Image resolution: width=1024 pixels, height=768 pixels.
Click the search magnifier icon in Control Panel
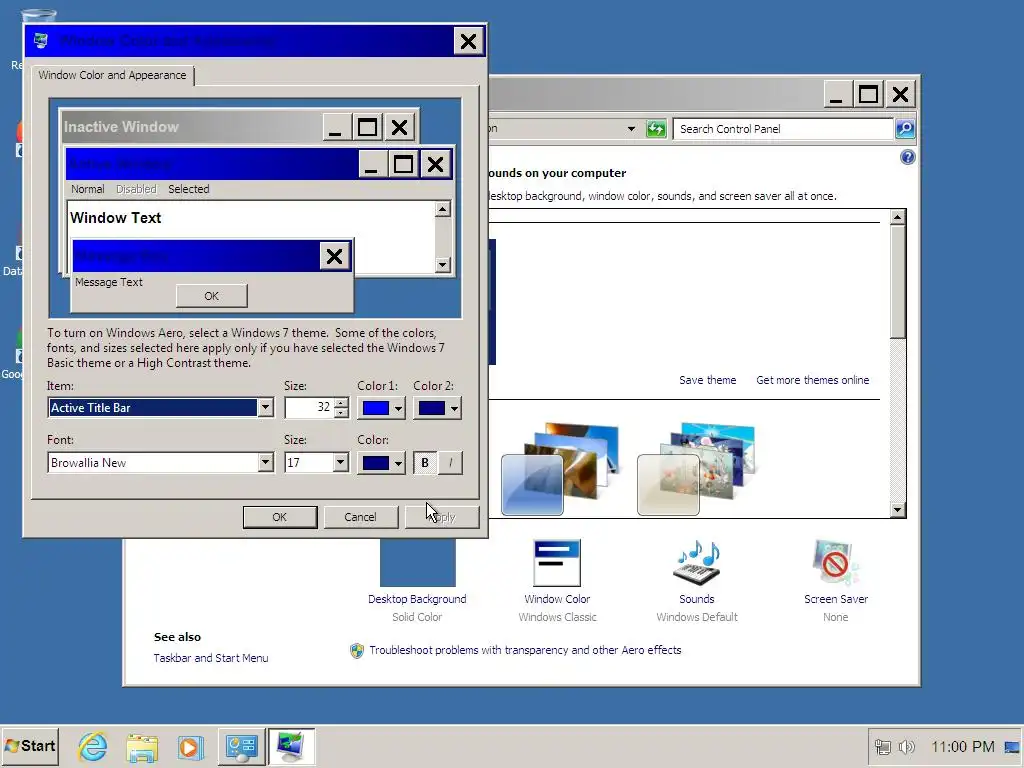pos(905,129)
